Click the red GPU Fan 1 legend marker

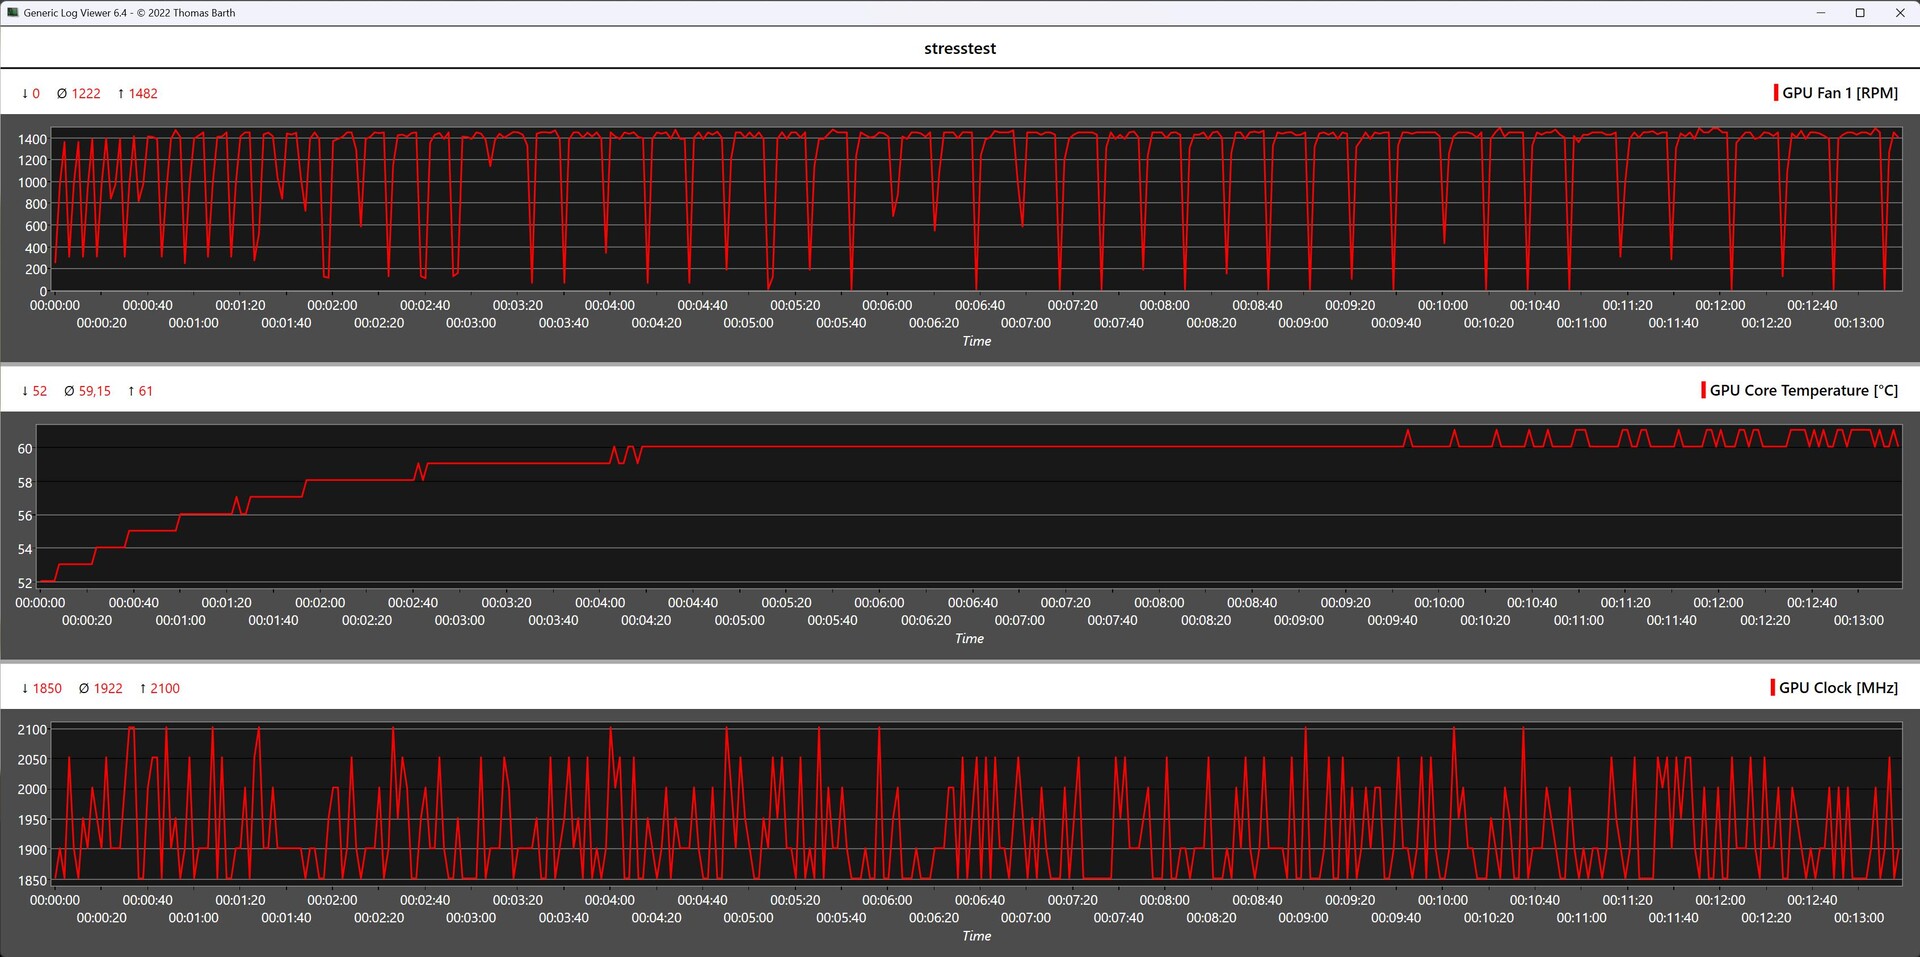[1775, 93]
